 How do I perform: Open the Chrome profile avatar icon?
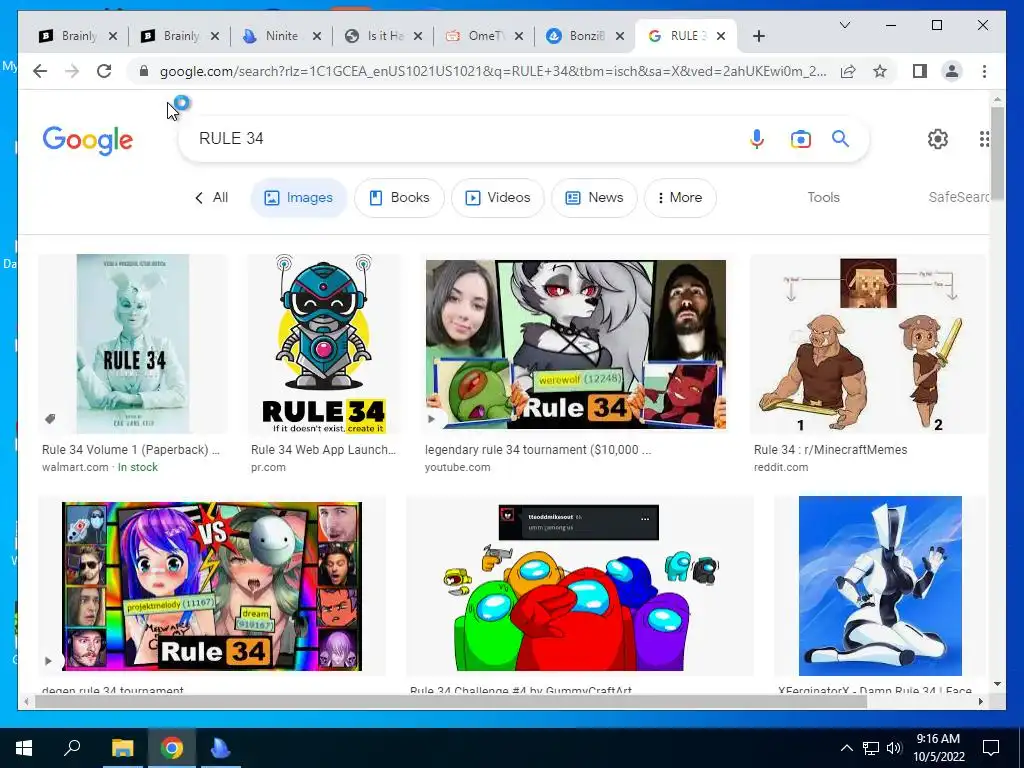click(952, 71)
